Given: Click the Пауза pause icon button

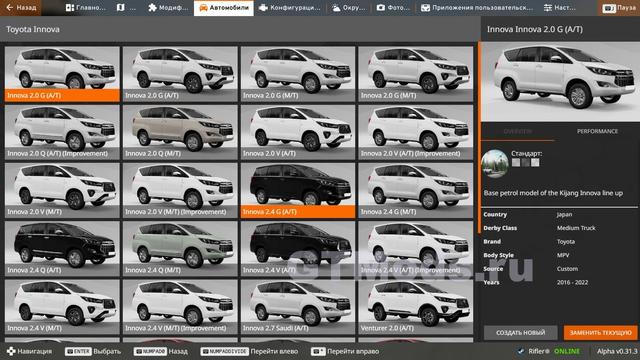Looking at the screenshot, I should pyautogui.click(x=619, y=8).
